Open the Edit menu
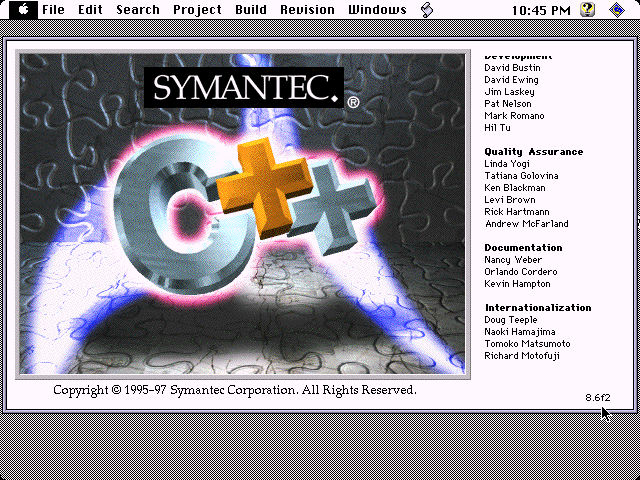 pyautogui.click(x=90, y=9)
